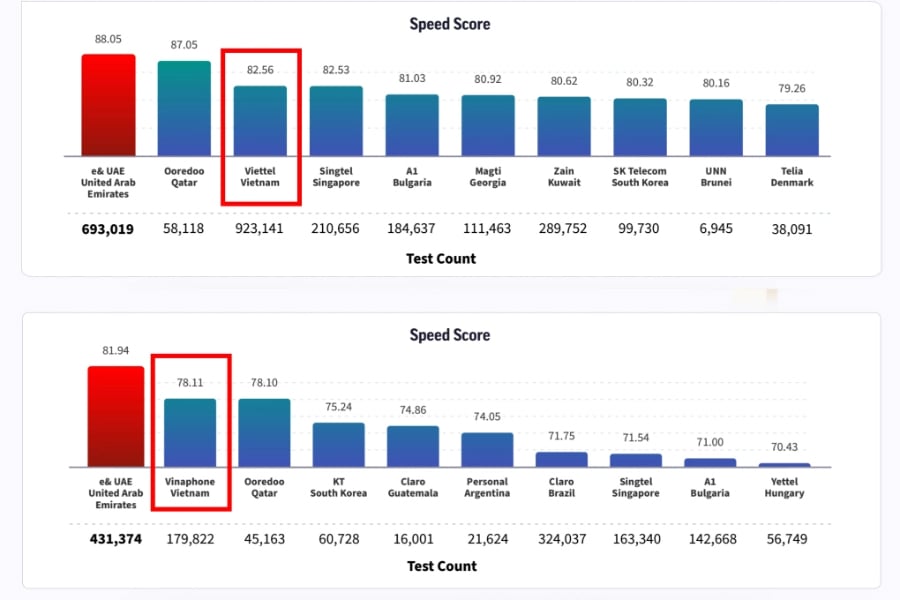Select the Test Count label under top chart
Image resolution: width=900 pixels, height=600 pixels.
[440, 258]
